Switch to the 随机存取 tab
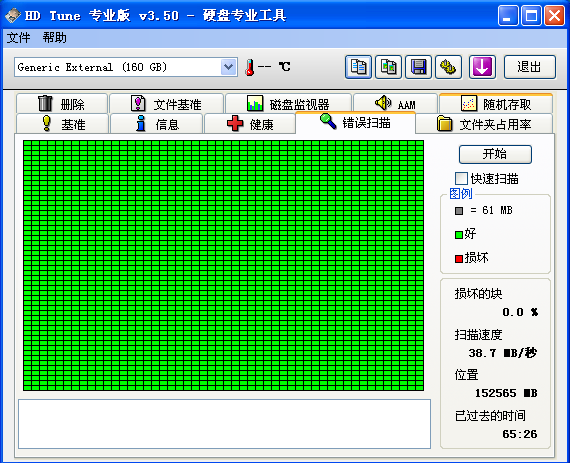570x463 pixels. pyautogui.click(x=496, y=104)
